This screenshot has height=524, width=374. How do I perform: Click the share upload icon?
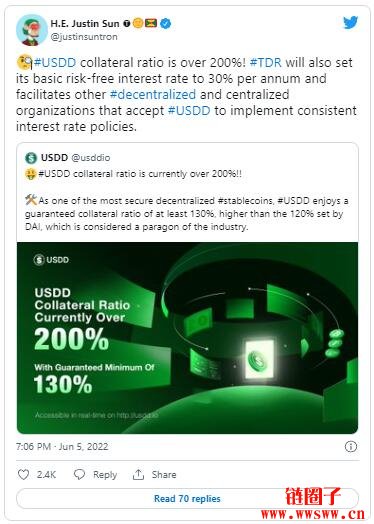pyautogui.click(x=138, y=474)
